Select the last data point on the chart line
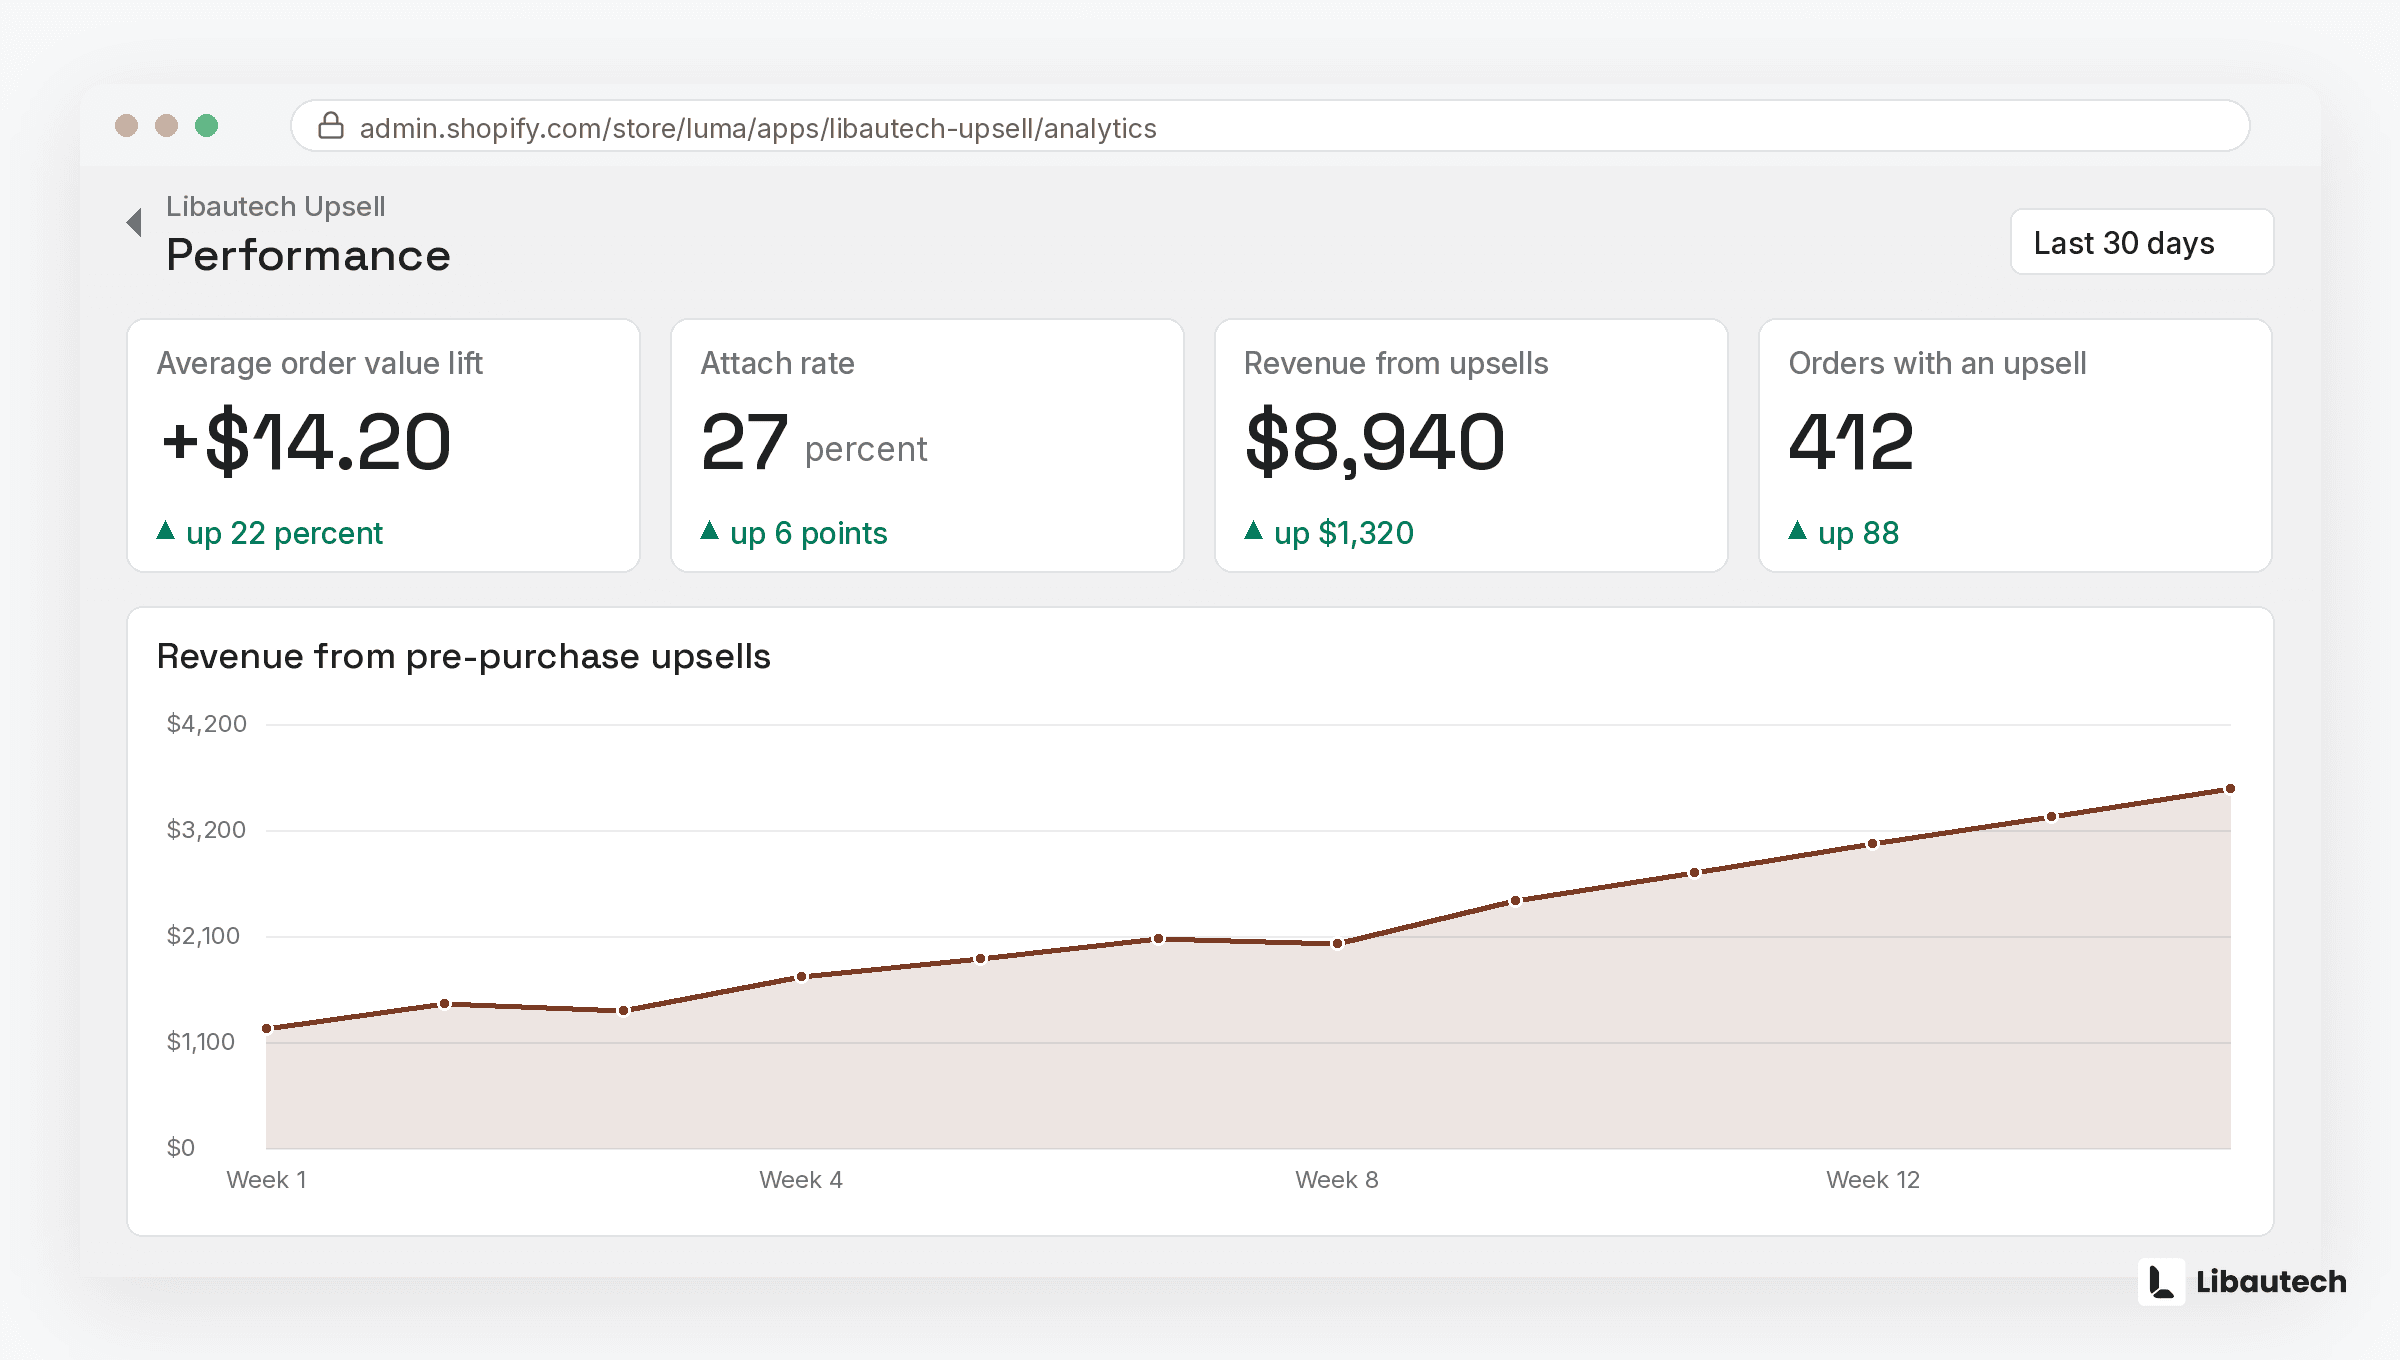This screenshot has width=2400, height=1360. 2230,789
